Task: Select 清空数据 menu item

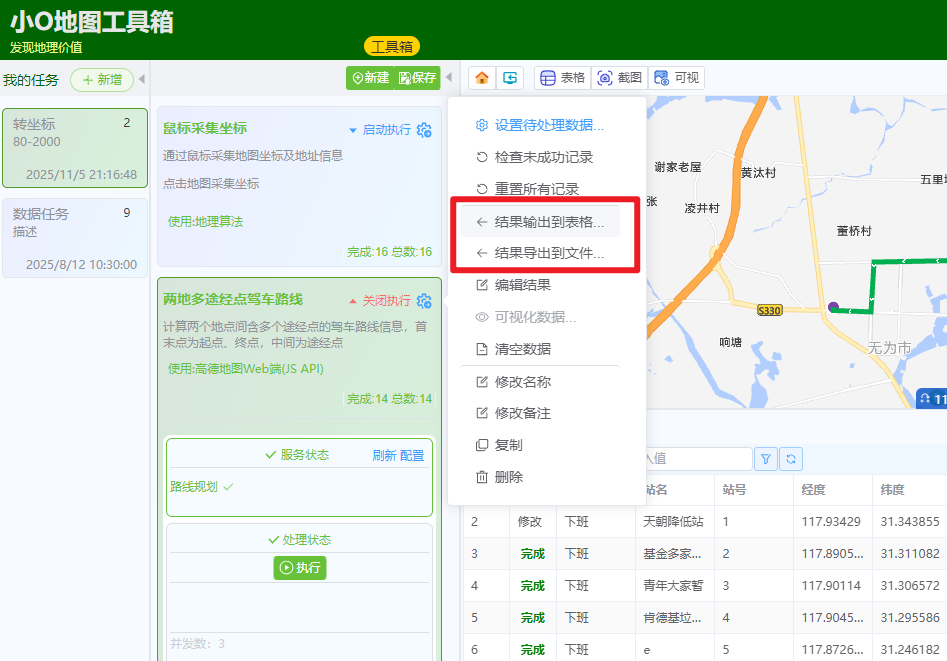Action: [540, 349]
